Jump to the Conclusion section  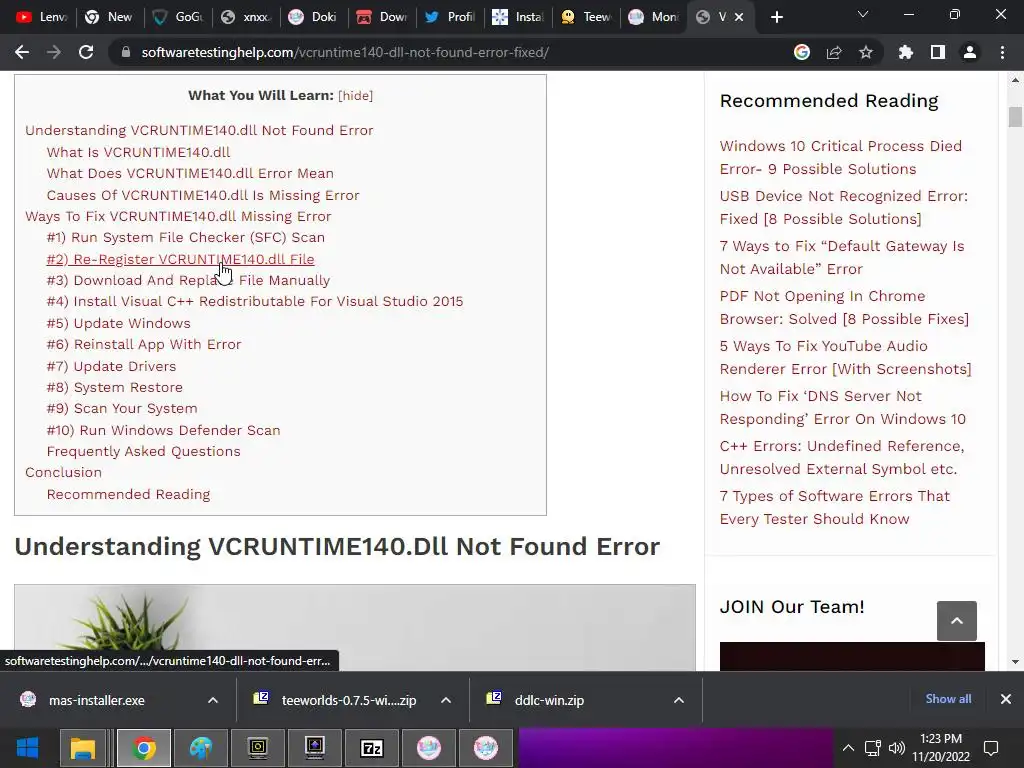point(63,472)
